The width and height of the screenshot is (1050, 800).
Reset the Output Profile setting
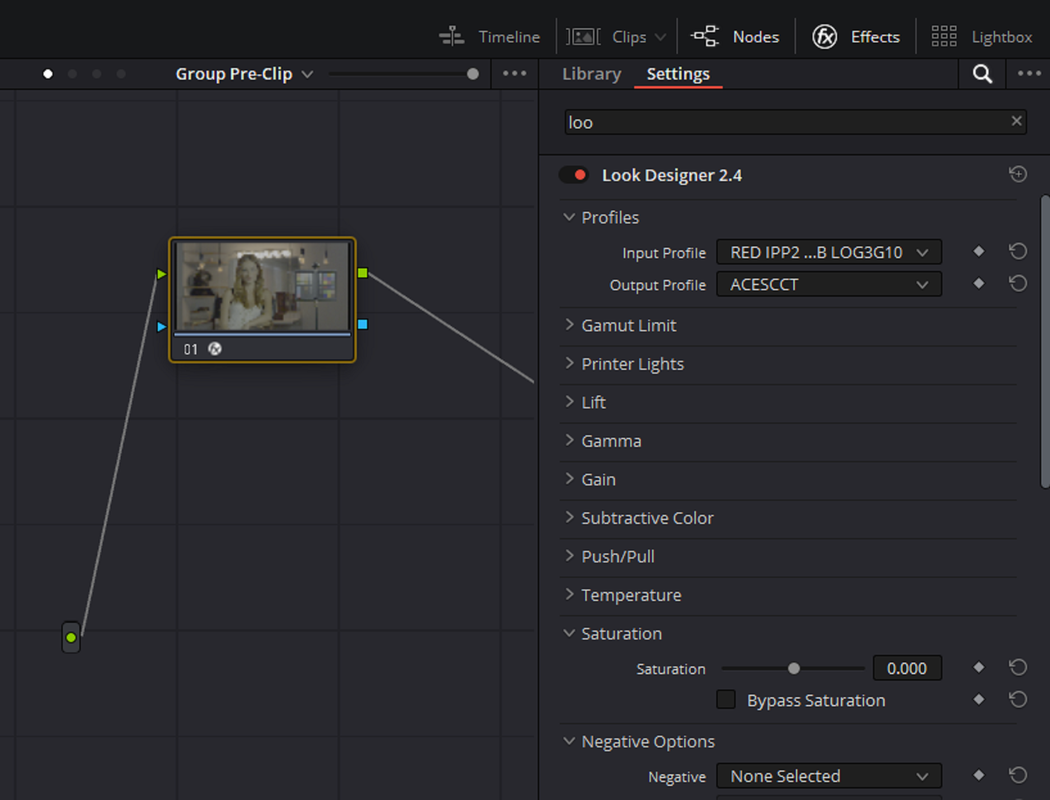1018,283
